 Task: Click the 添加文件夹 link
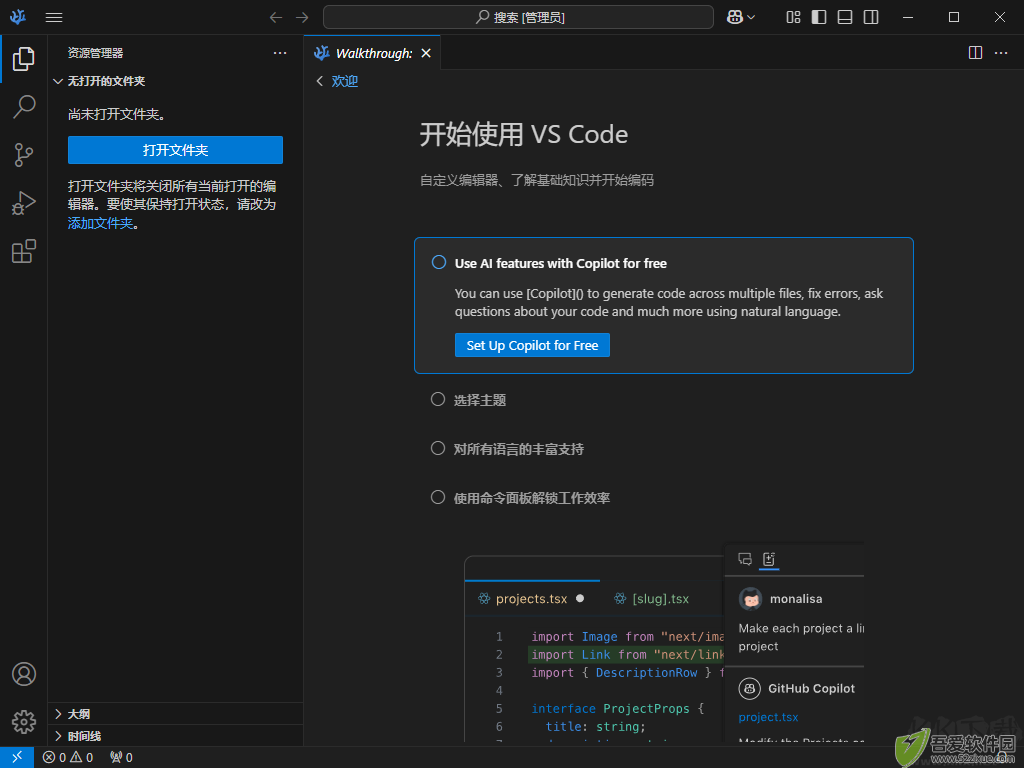click(101, 223)
